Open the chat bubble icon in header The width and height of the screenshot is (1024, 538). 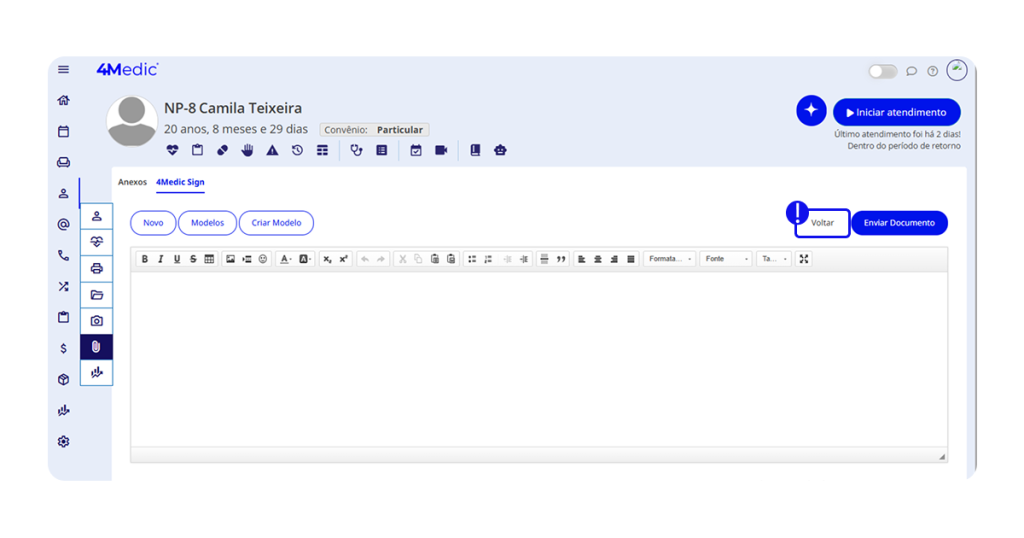(x=912, y=71)
